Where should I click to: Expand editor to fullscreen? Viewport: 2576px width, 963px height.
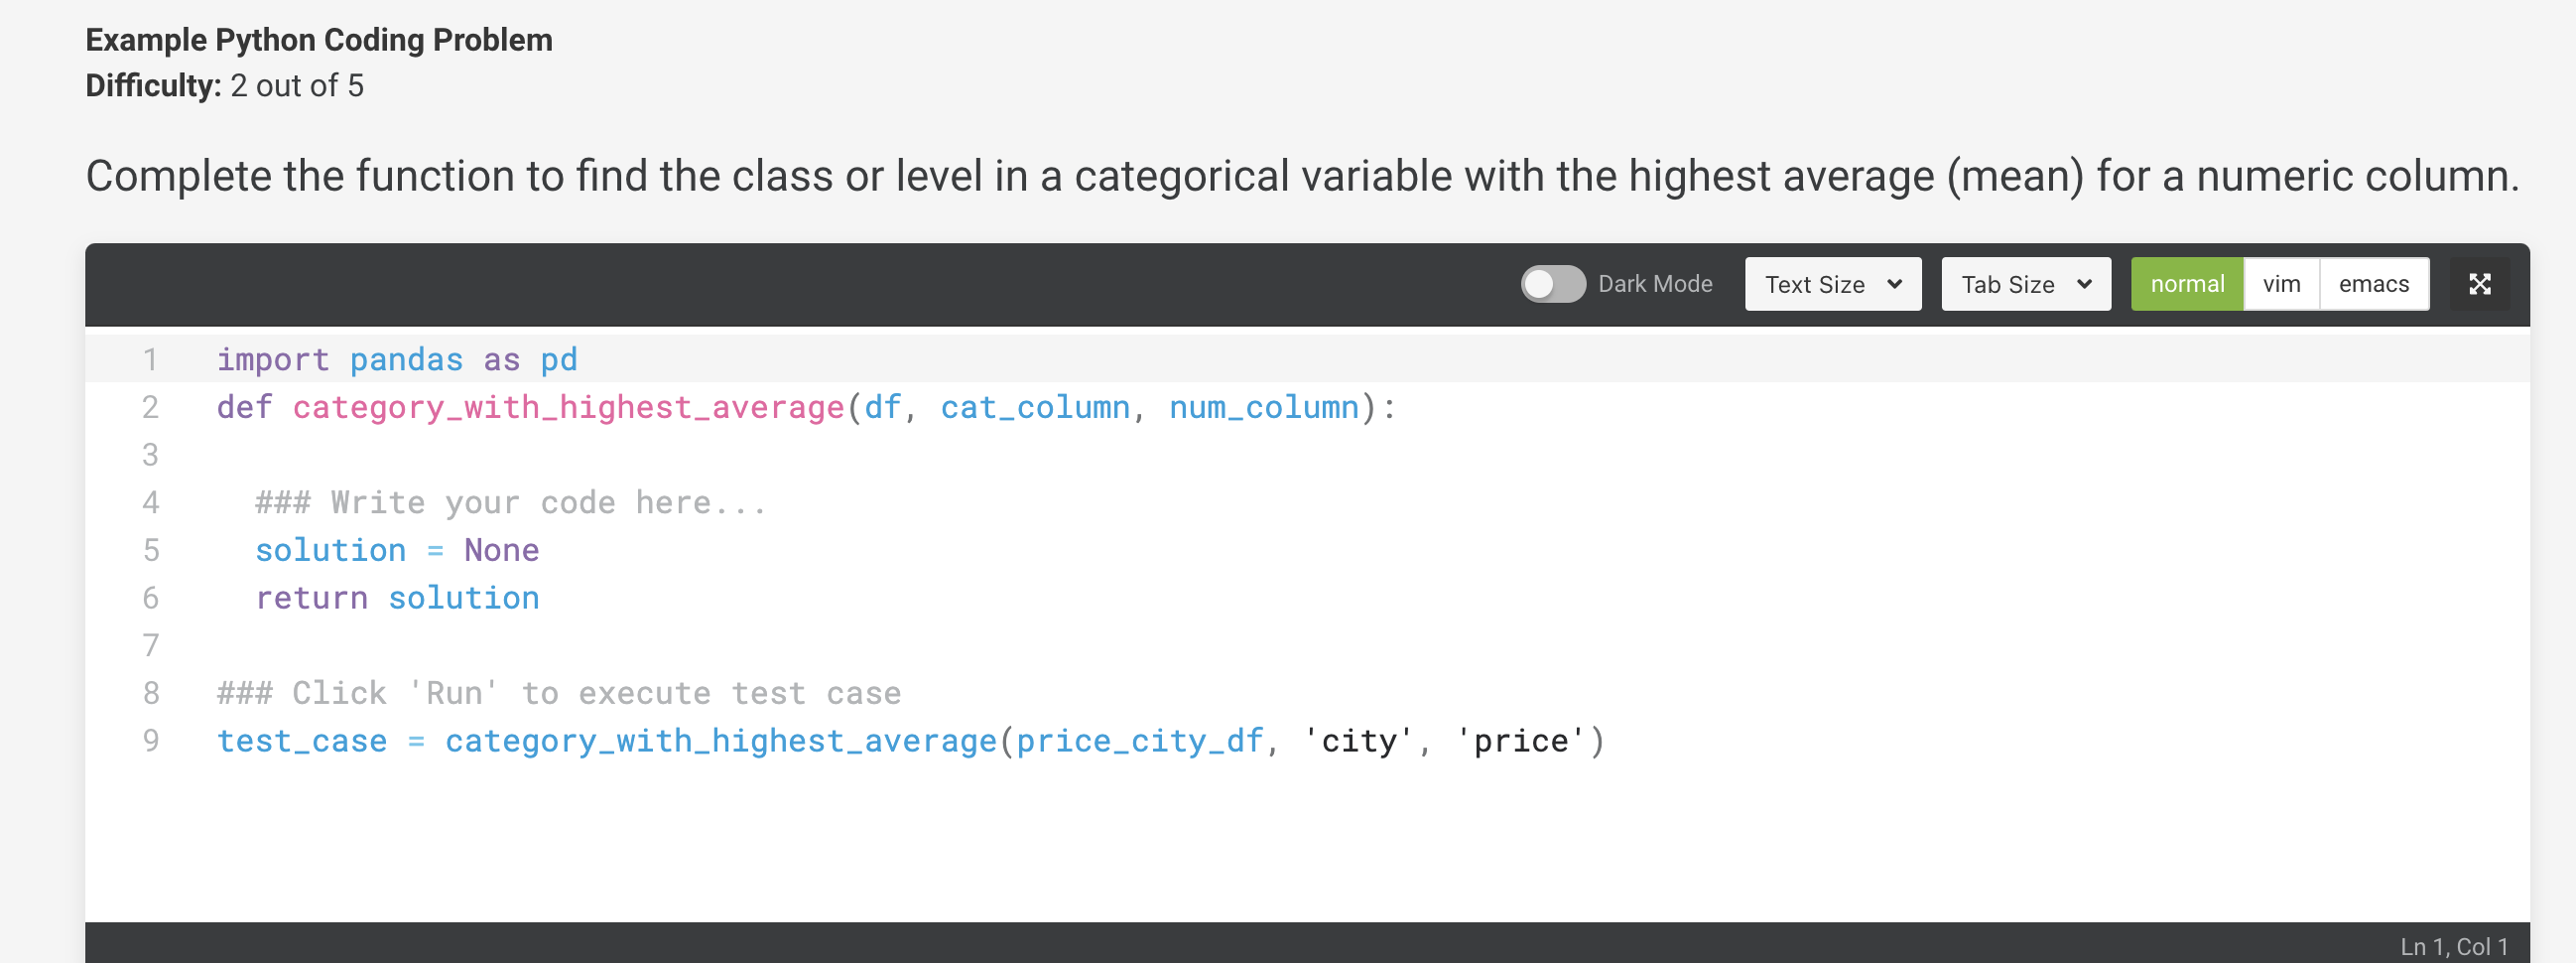coord(2478,284)
